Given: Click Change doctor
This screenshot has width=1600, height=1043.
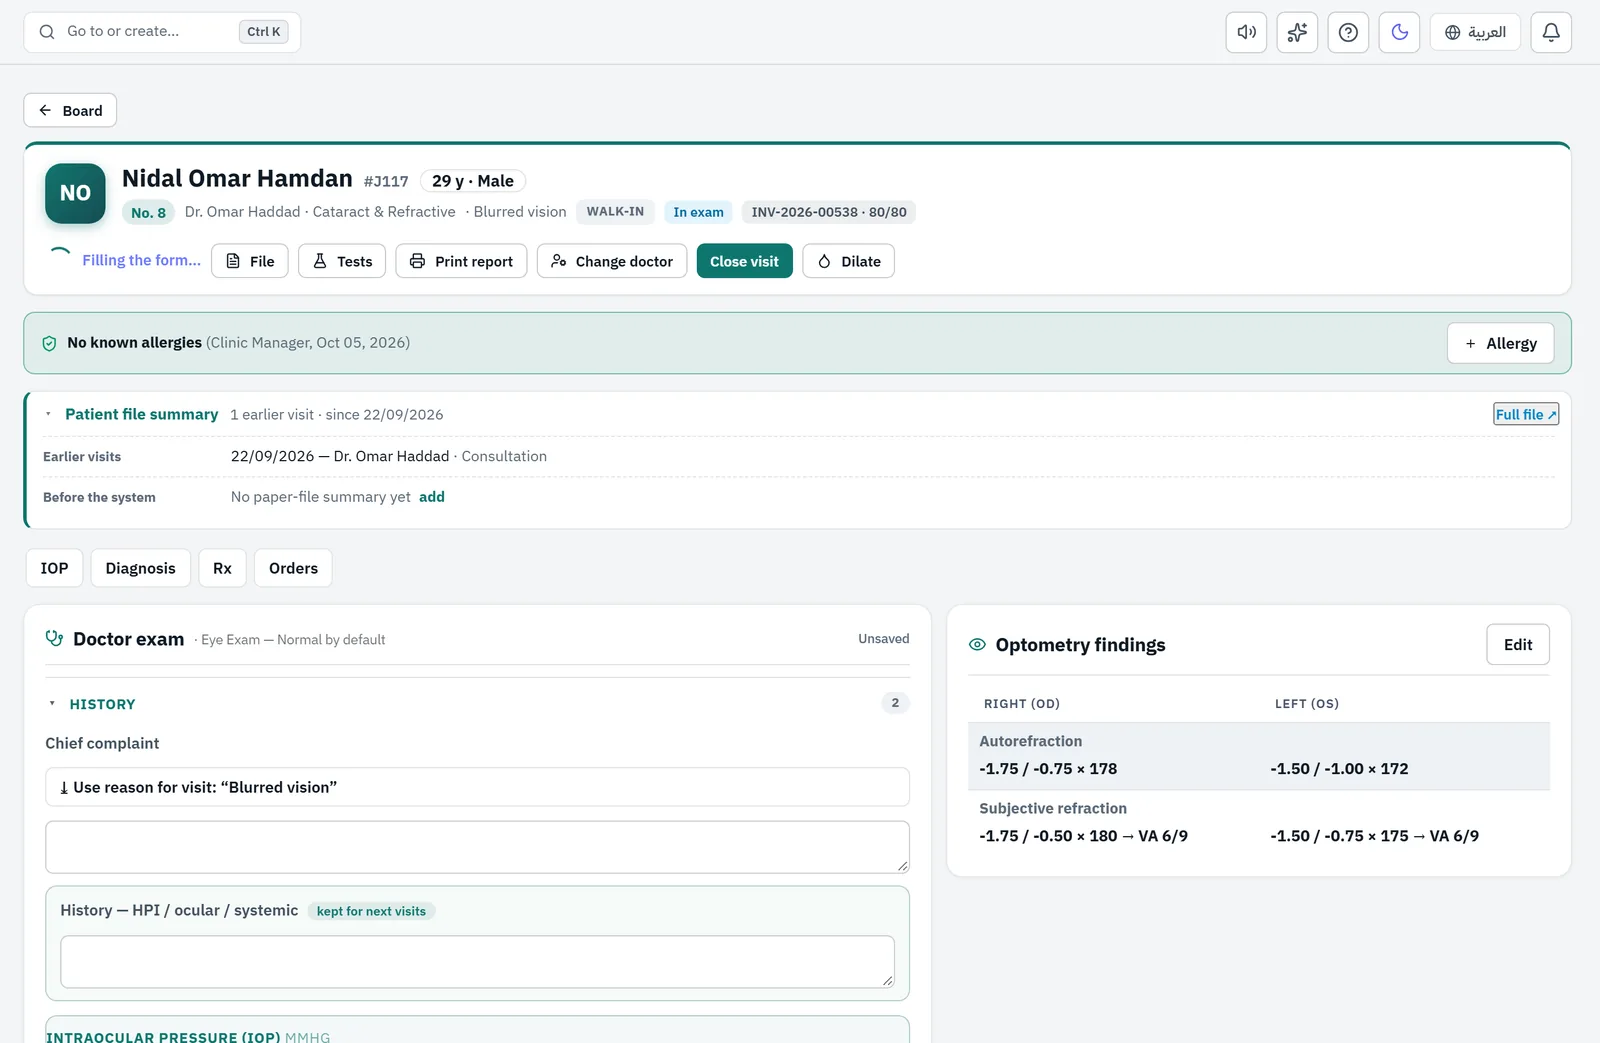Looking at the screenshot, I should click(612, 261).
